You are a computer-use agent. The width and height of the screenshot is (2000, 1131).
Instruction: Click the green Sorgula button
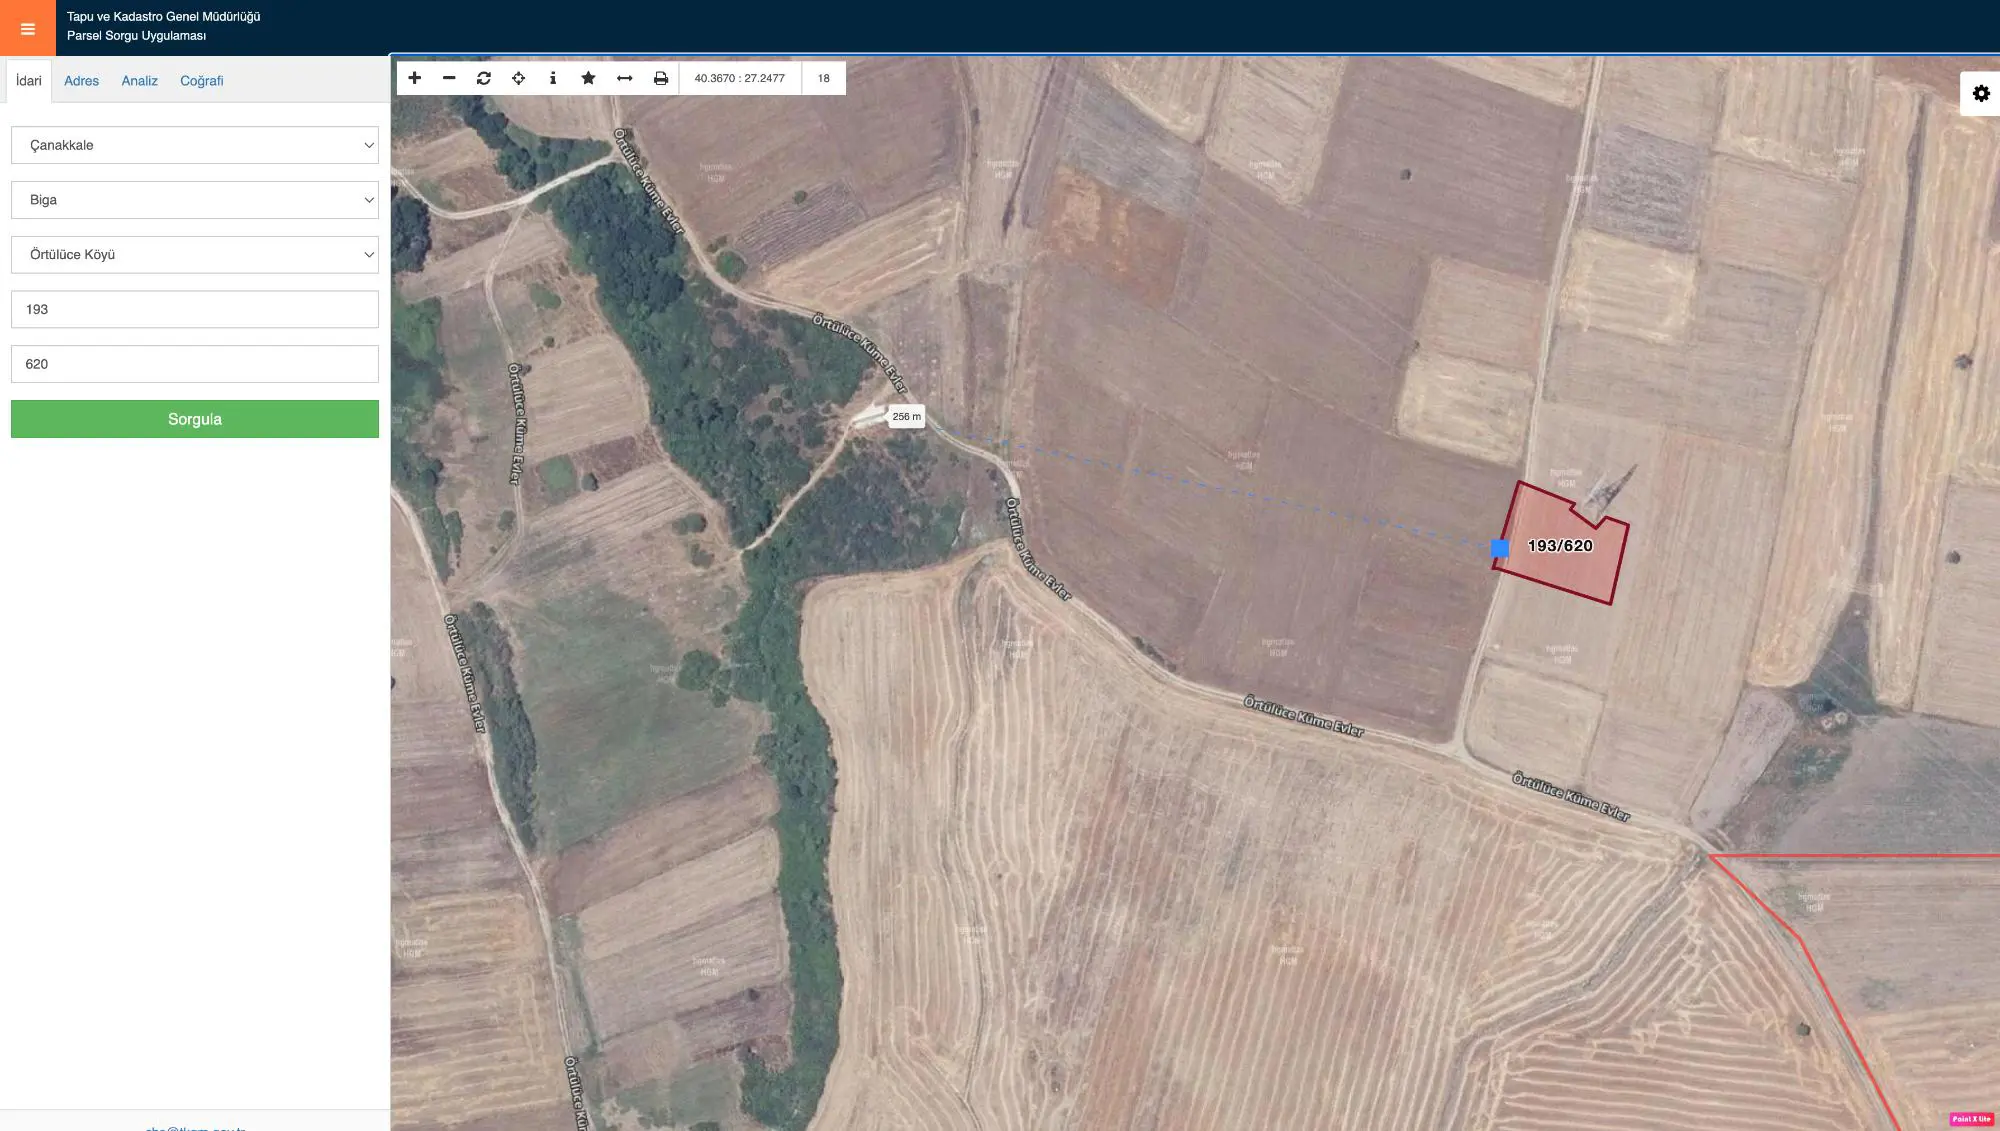click(x=195, y=419)
